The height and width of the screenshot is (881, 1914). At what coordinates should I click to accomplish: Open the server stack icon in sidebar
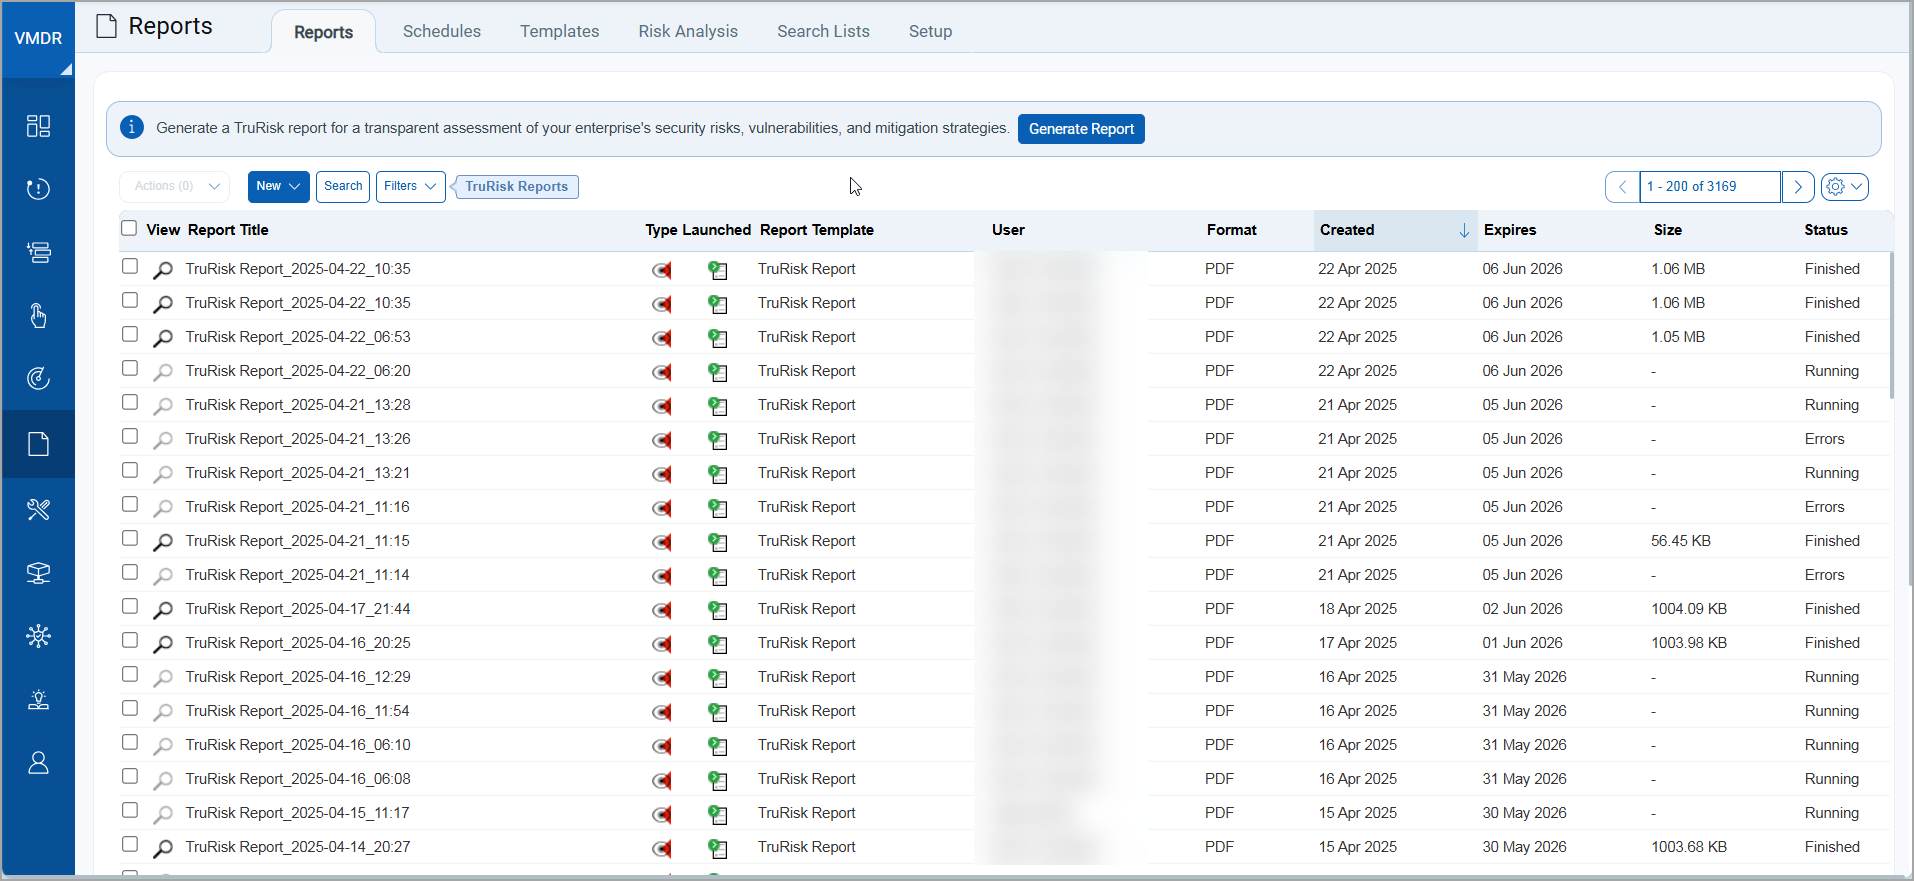[38, 252]
